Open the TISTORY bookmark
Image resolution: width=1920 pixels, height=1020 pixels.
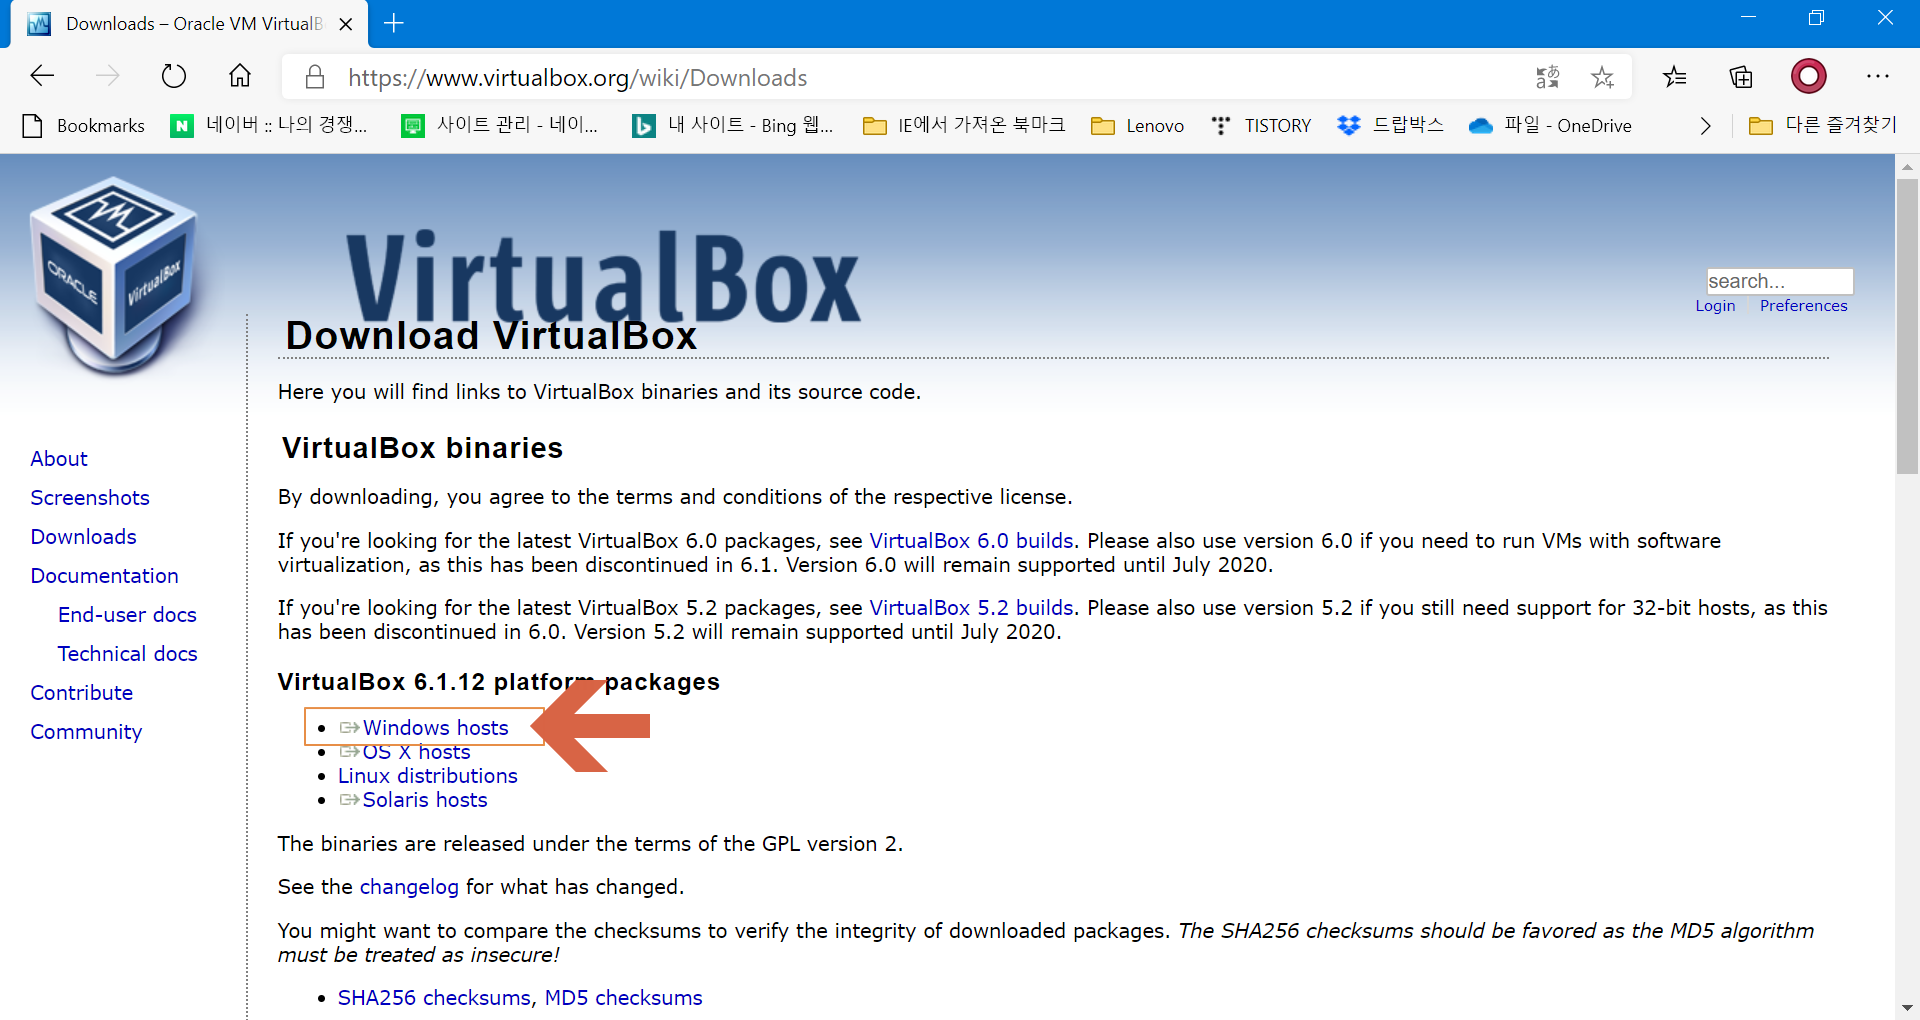(1261, 126)
